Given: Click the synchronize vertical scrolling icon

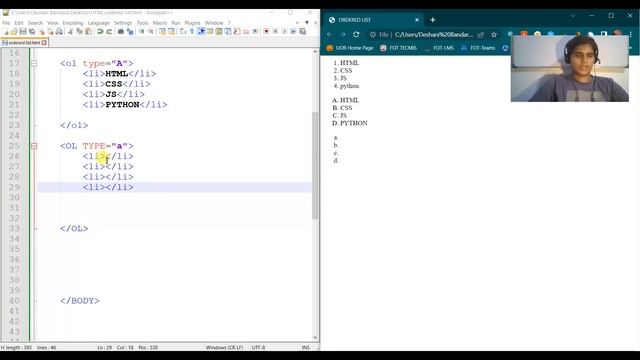Looking at the screenshot, I should coord(162,31).
